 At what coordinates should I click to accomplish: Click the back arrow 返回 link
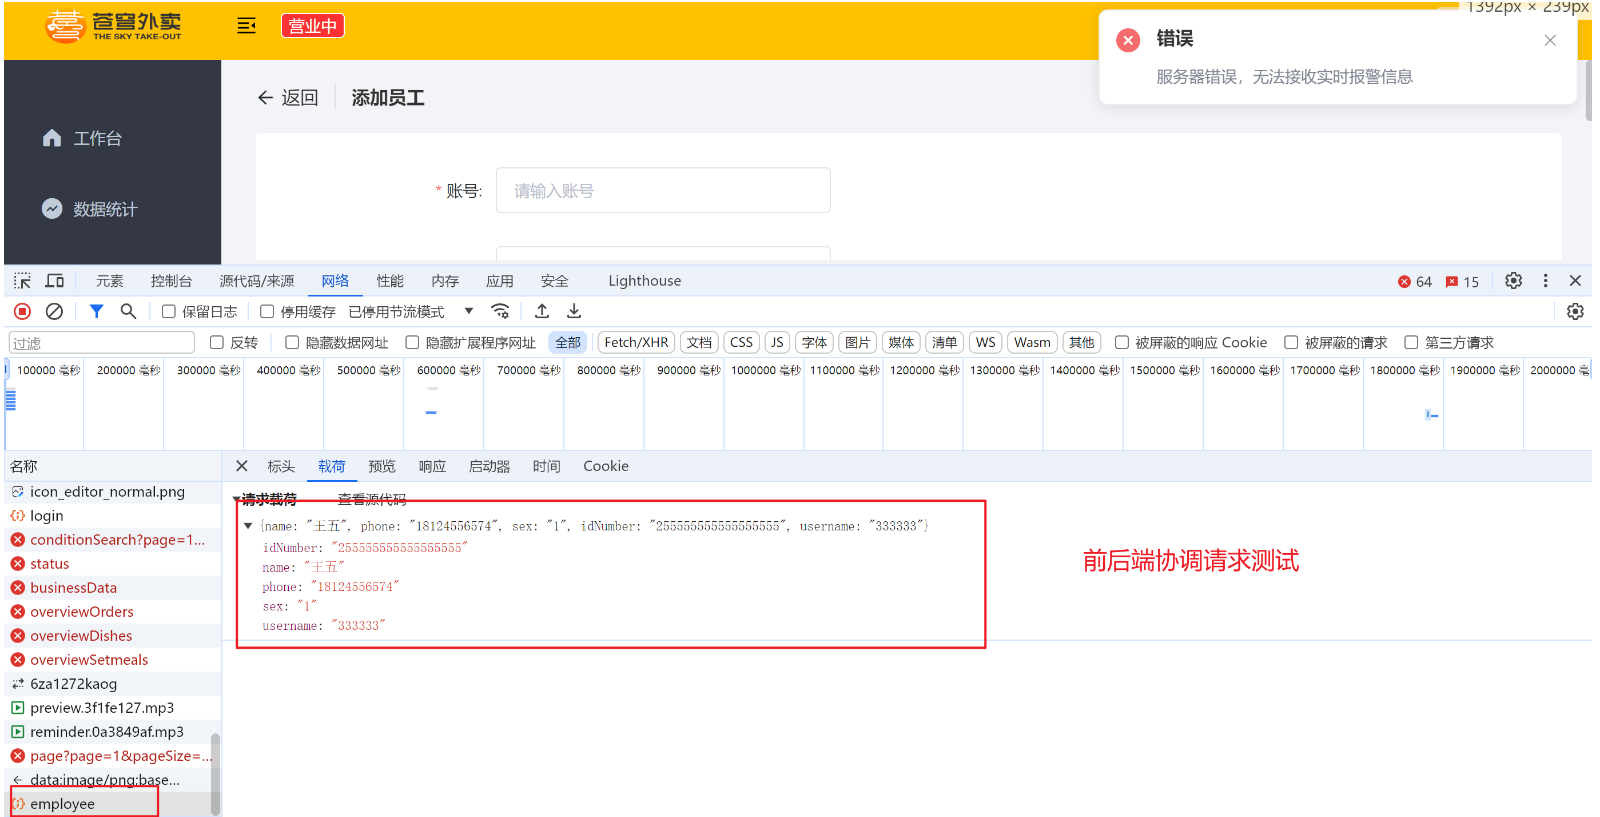click(288, 97)
